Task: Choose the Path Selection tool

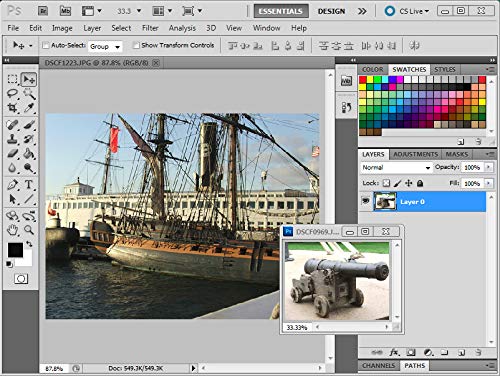Action: 12,199
